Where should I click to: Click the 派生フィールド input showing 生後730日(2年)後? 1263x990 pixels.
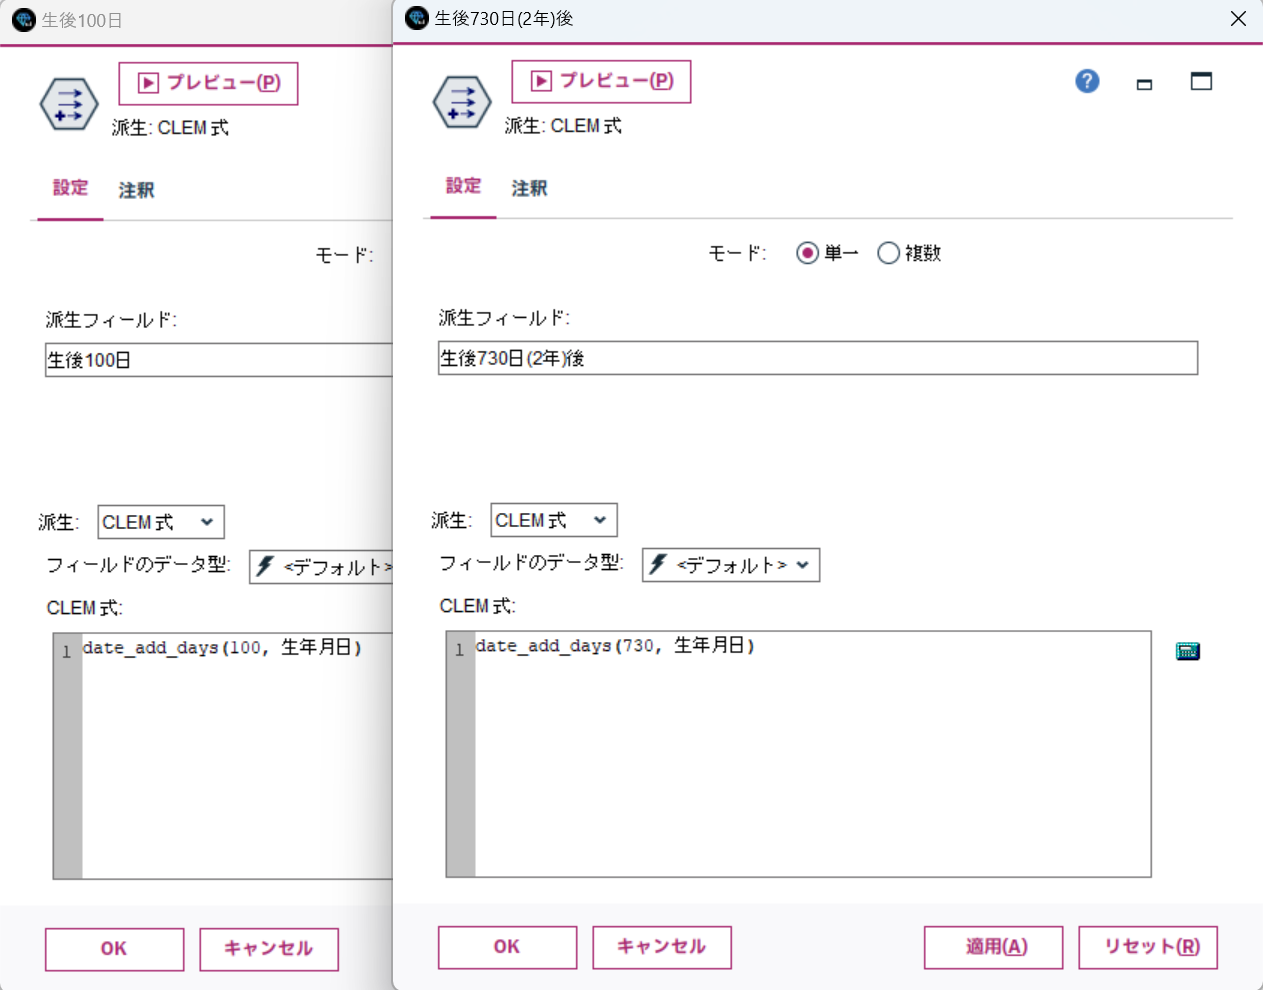818,358
